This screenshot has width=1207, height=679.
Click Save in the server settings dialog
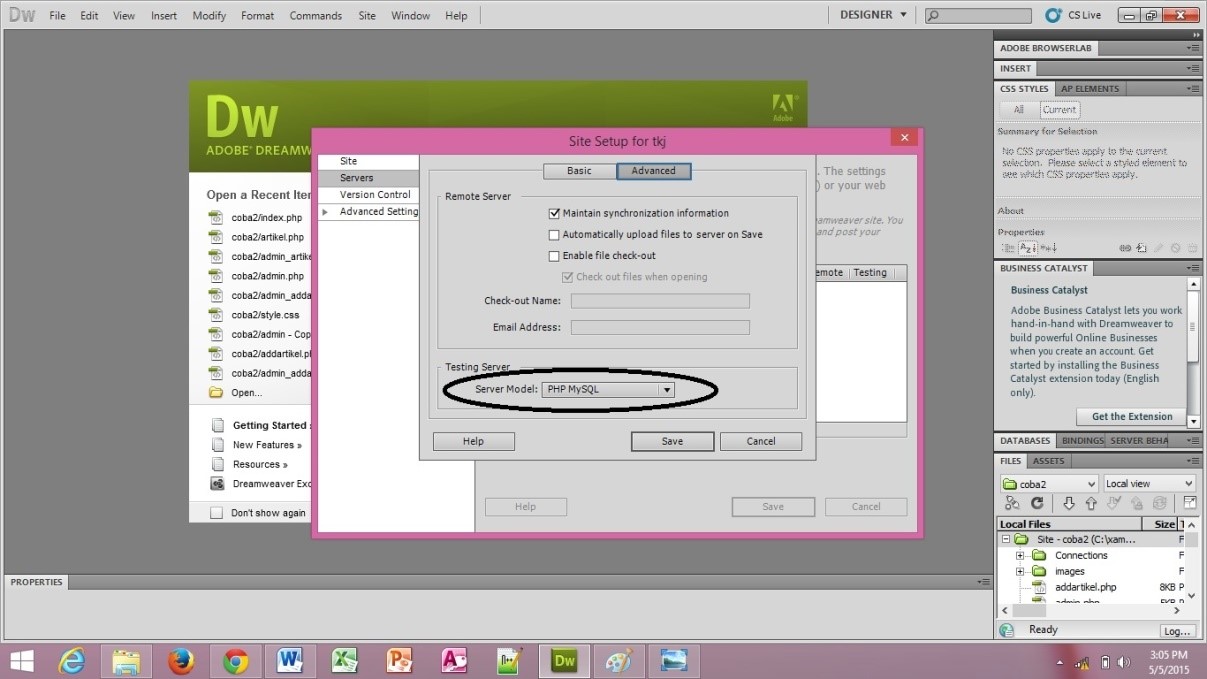tap(672, 441)
